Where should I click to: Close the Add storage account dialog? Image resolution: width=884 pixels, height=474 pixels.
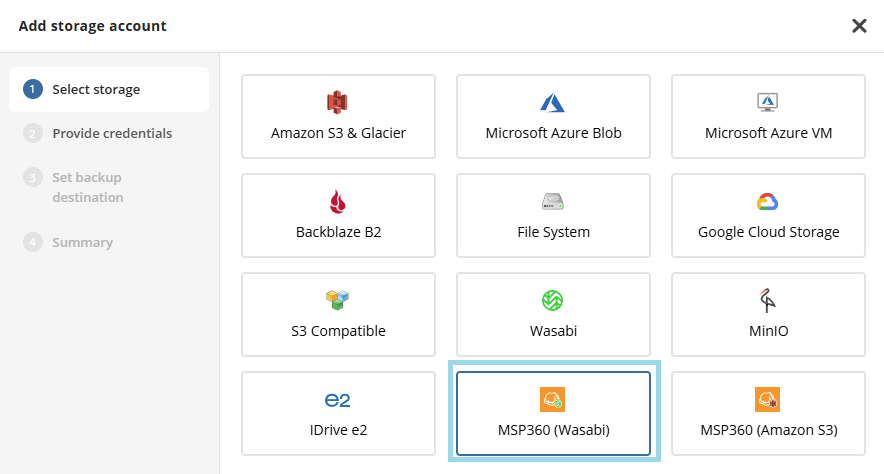[859, 26]
